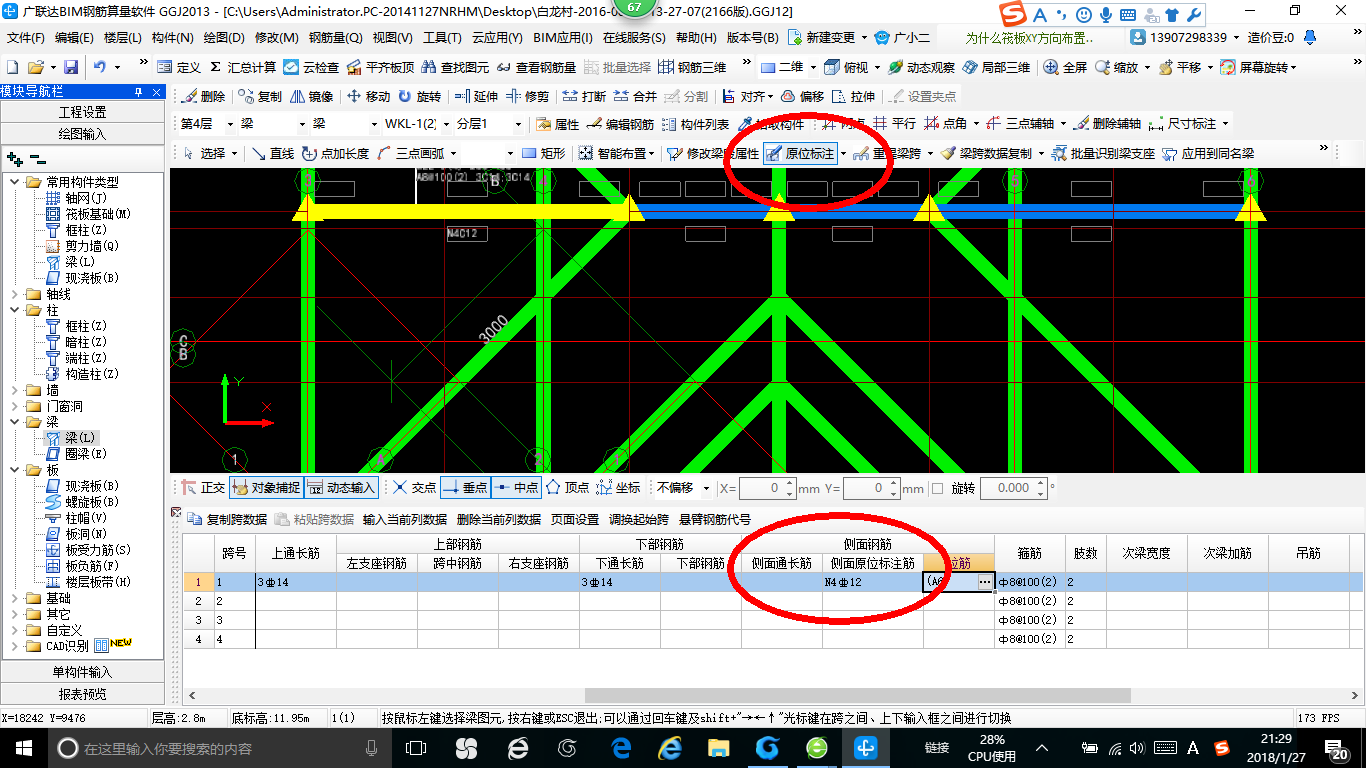The image size is (1366, 768).
Task: Select the 复制 copy tool
Action: tap(261, 96)
